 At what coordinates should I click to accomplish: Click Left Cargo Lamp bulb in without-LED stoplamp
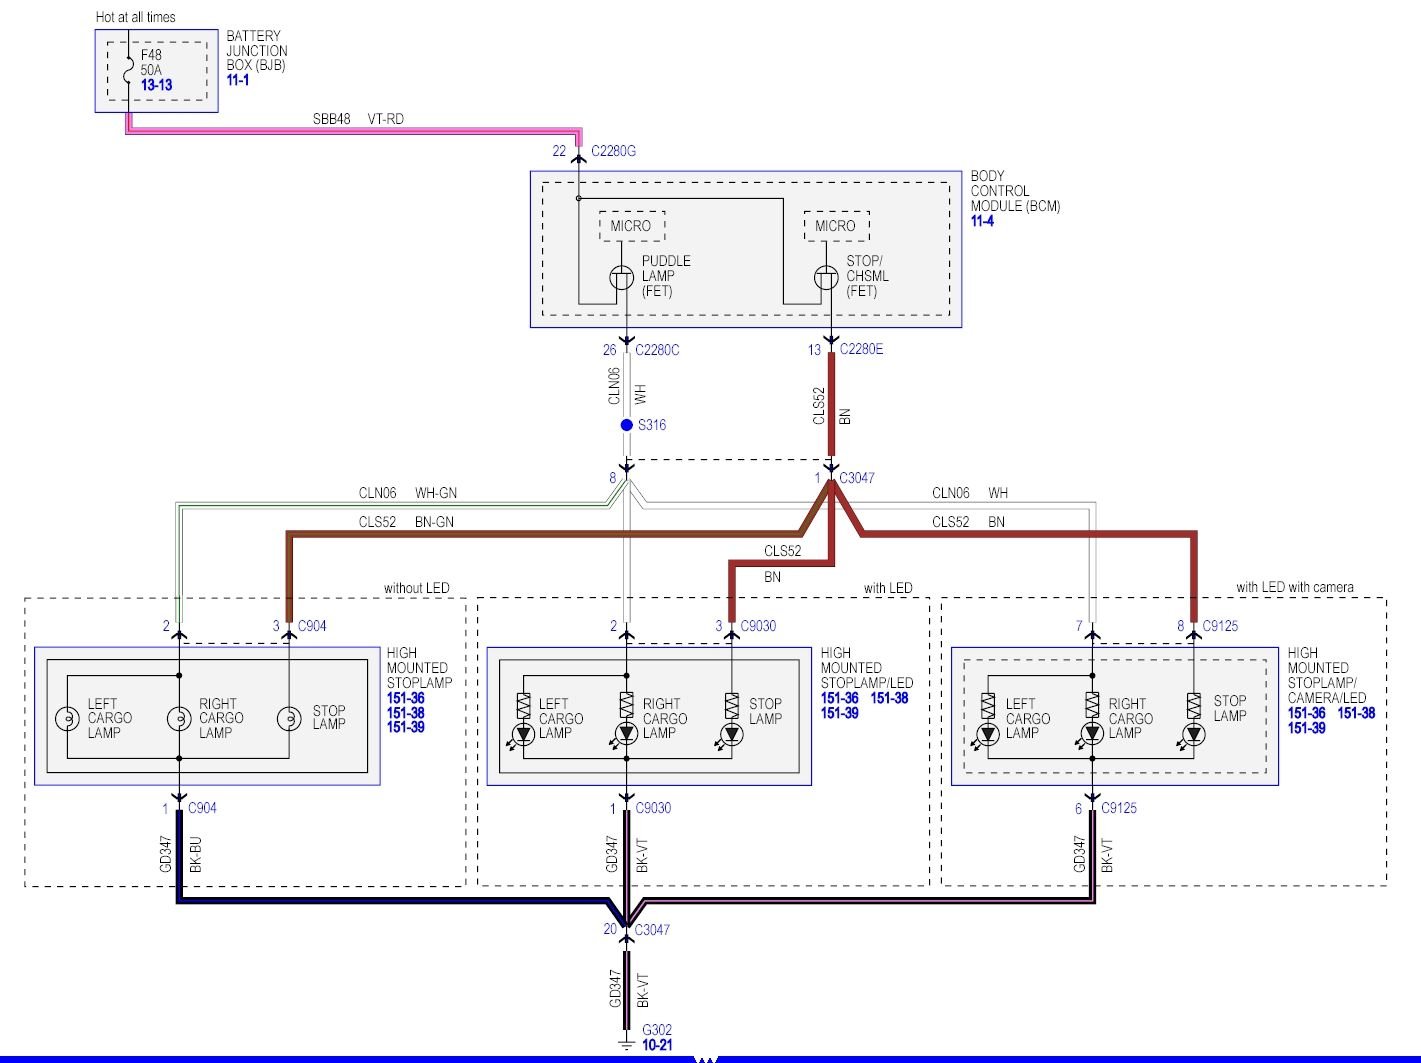click(x=67, y=718)
